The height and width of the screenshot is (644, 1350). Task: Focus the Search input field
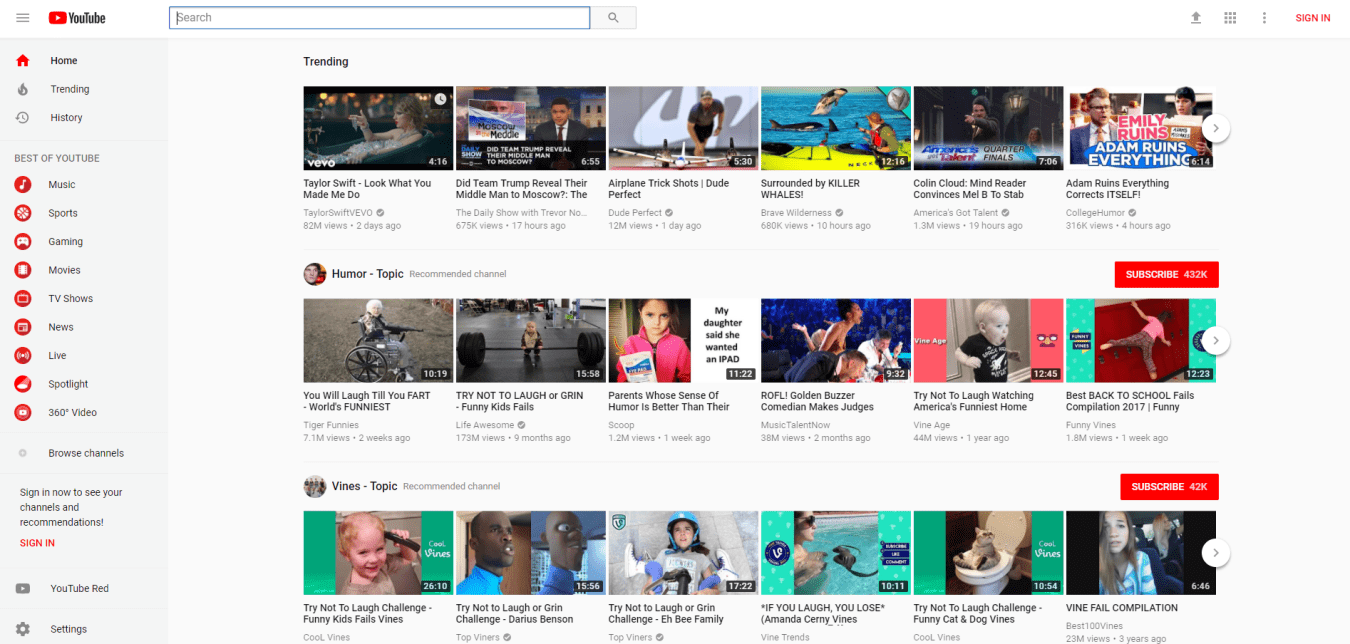pyautogui.click(x=380, y=18)
